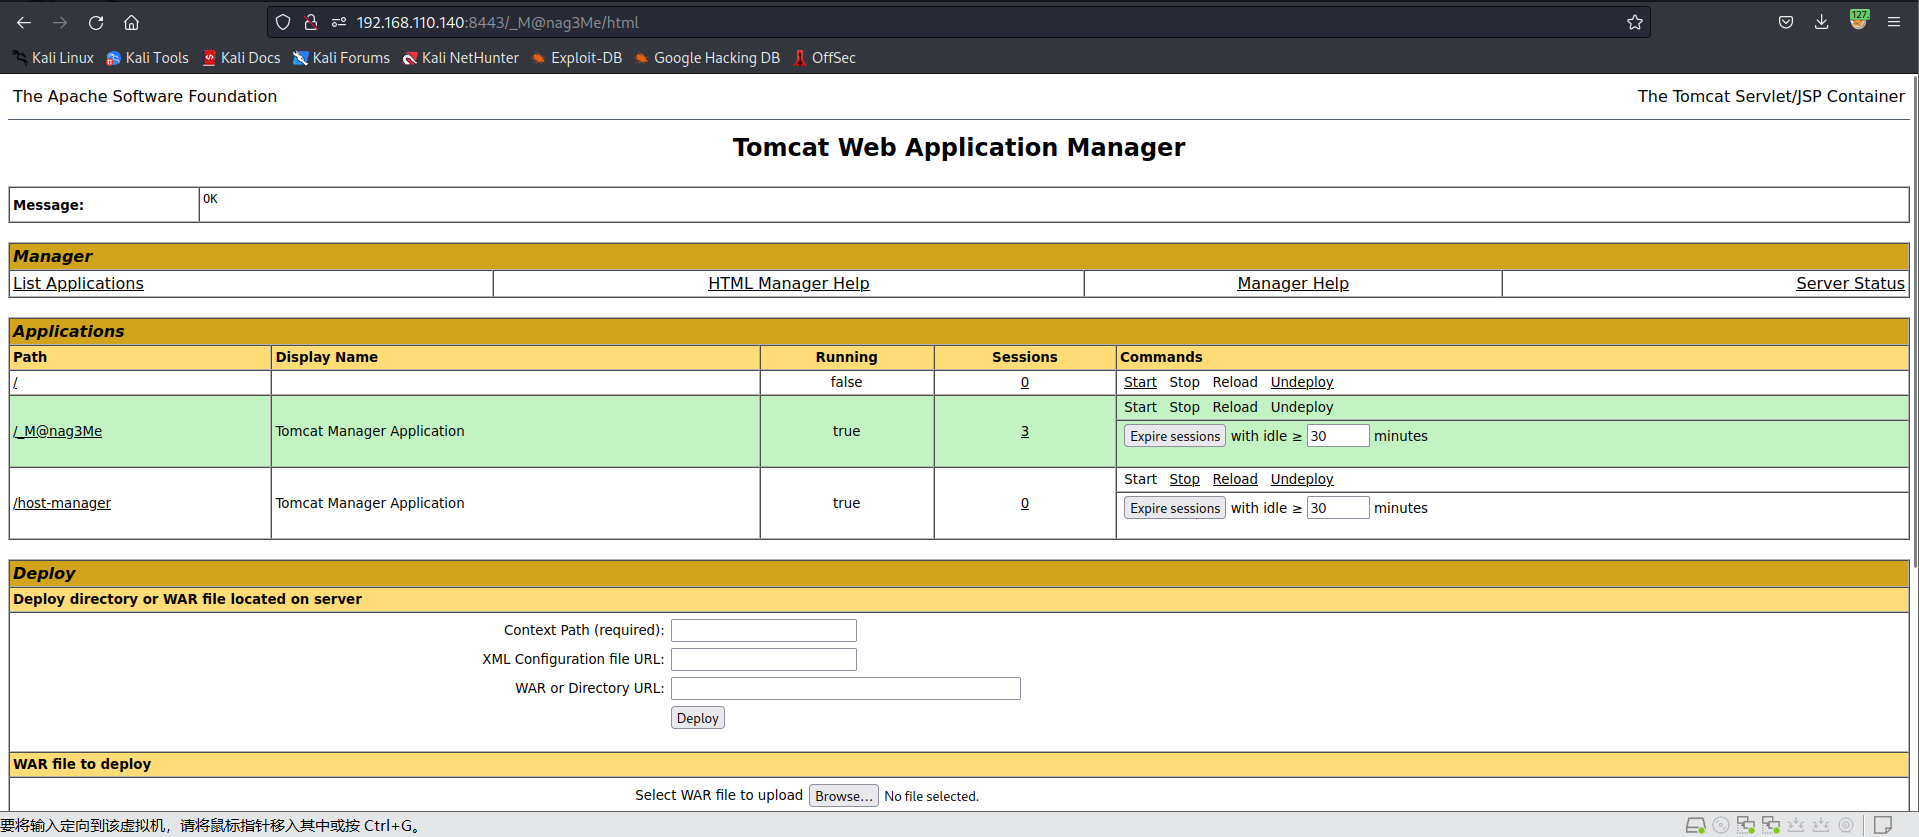
Task: Reload the current page
Action: [x=96, y=22]
